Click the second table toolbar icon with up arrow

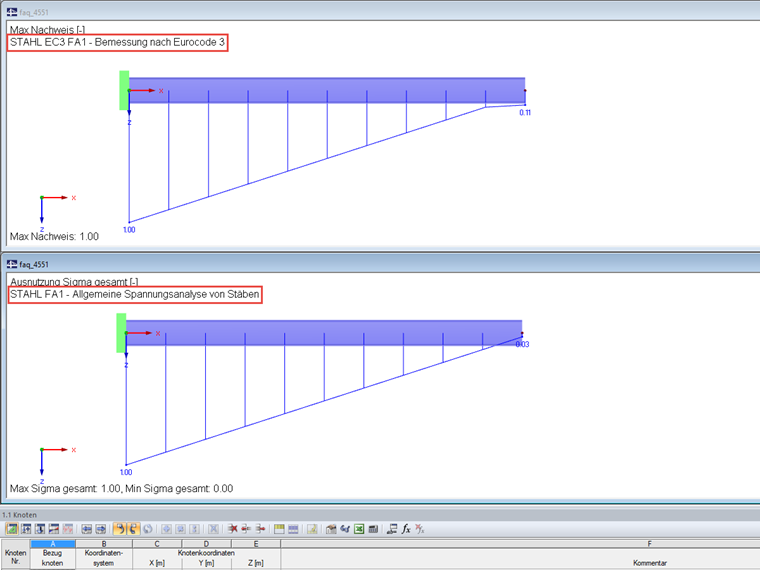[x=26, y=529]
